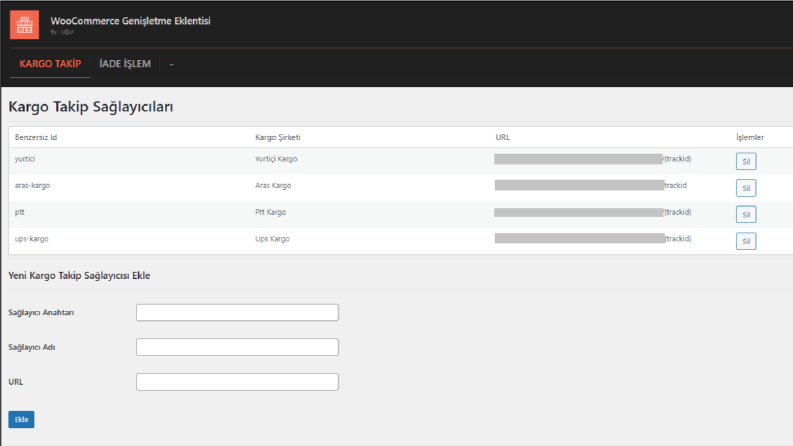Click the Ptt Kargo company name
The width and height of the screenshot is (793, 446).
click(x=271, y=212)
